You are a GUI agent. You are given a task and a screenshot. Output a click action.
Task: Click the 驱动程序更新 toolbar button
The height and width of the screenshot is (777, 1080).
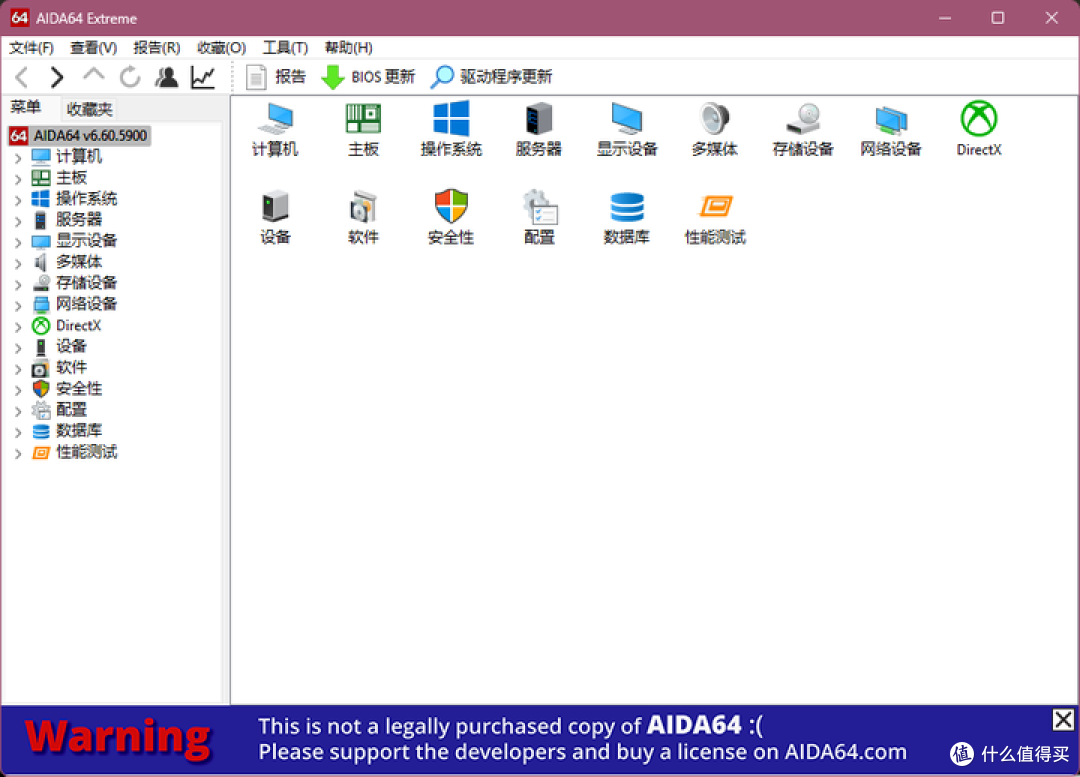point(491,76)
